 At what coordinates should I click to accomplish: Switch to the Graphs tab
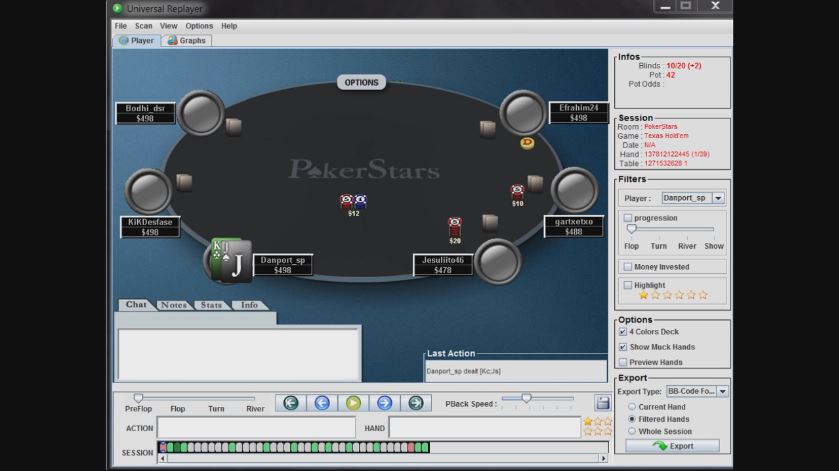pyautogui.click(x=187, y=40)
